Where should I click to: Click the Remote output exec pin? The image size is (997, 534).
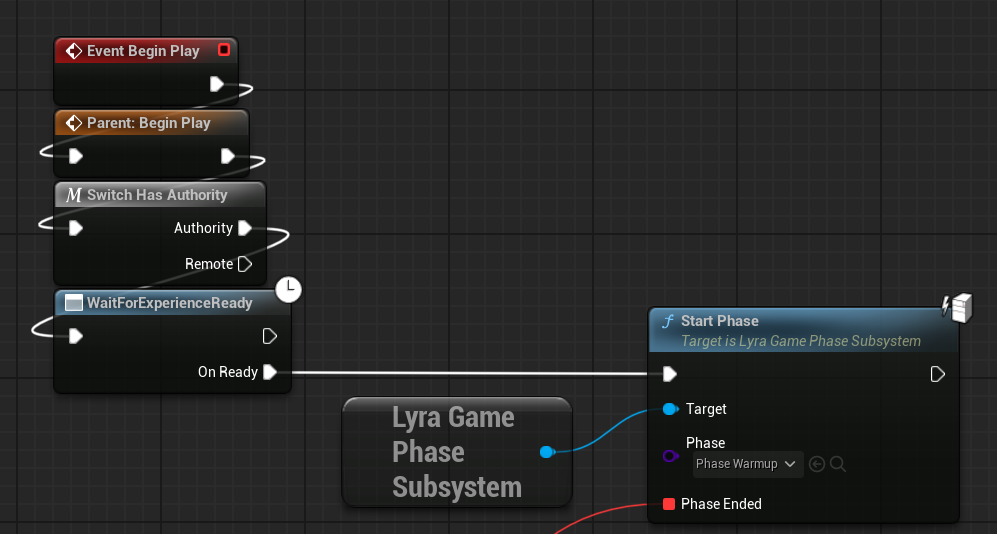(245, 264)
